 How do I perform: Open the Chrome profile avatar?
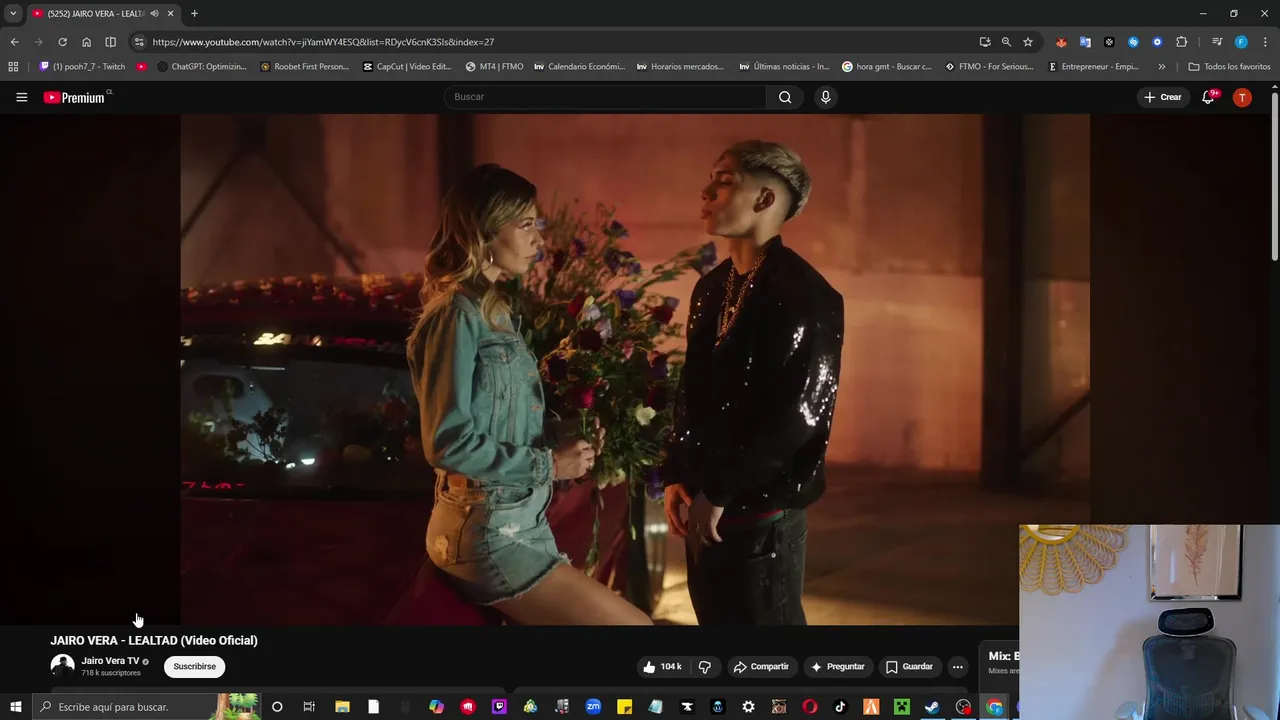pyautogui.click(x=1241, y=42)
